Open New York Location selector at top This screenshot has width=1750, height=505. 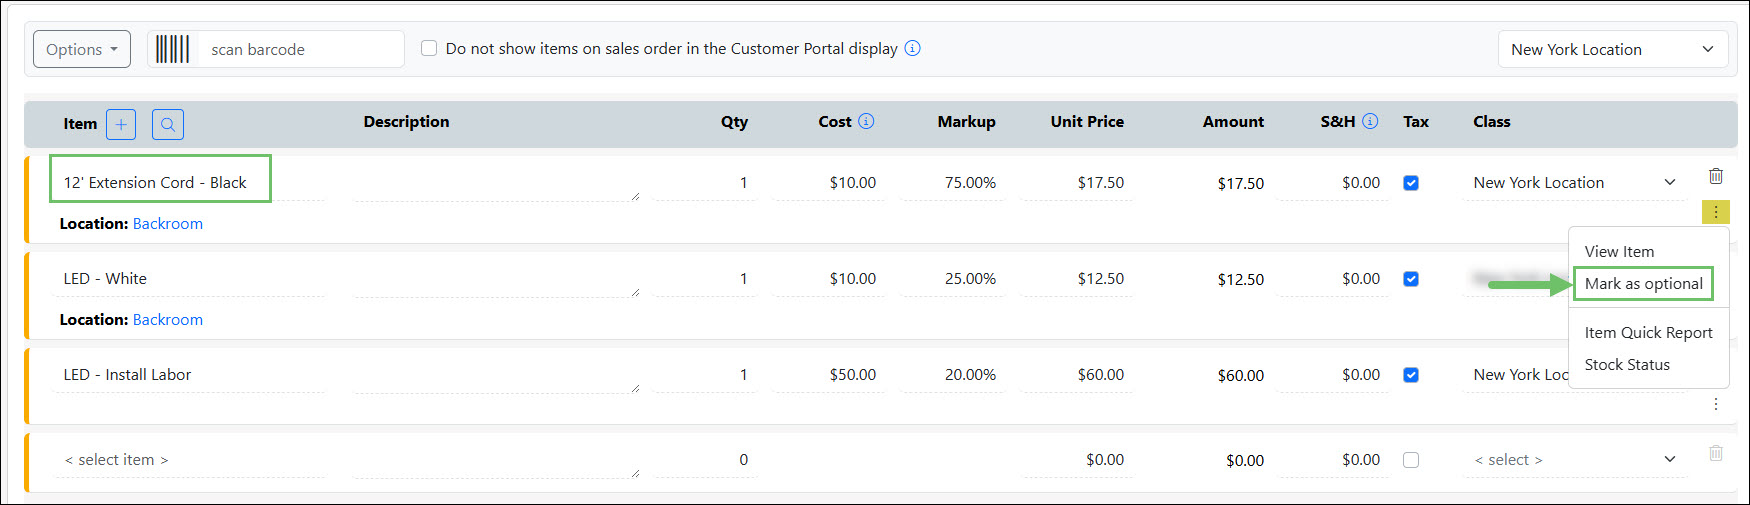pos(1613,49)
